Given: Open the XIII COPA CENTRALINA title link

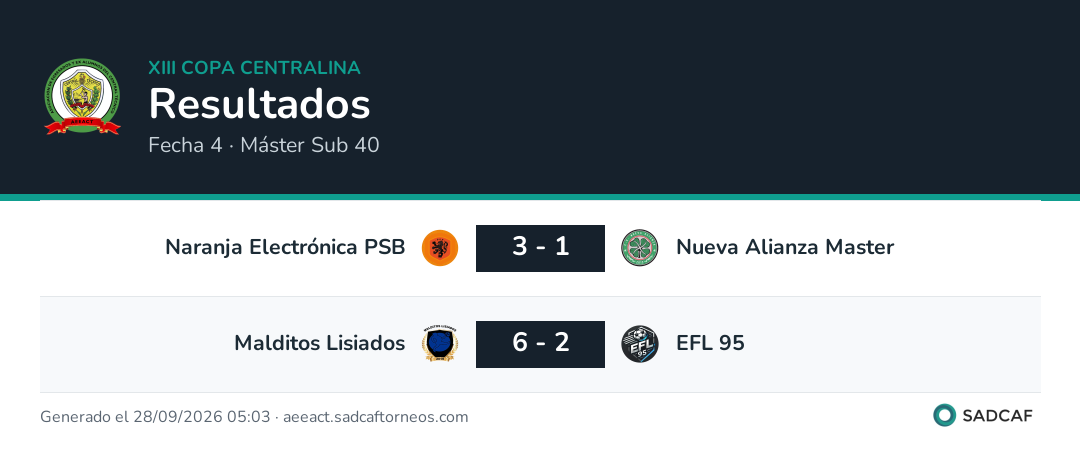Looking at the screenshot, I should pyautogui.click(x=254, y=68).
